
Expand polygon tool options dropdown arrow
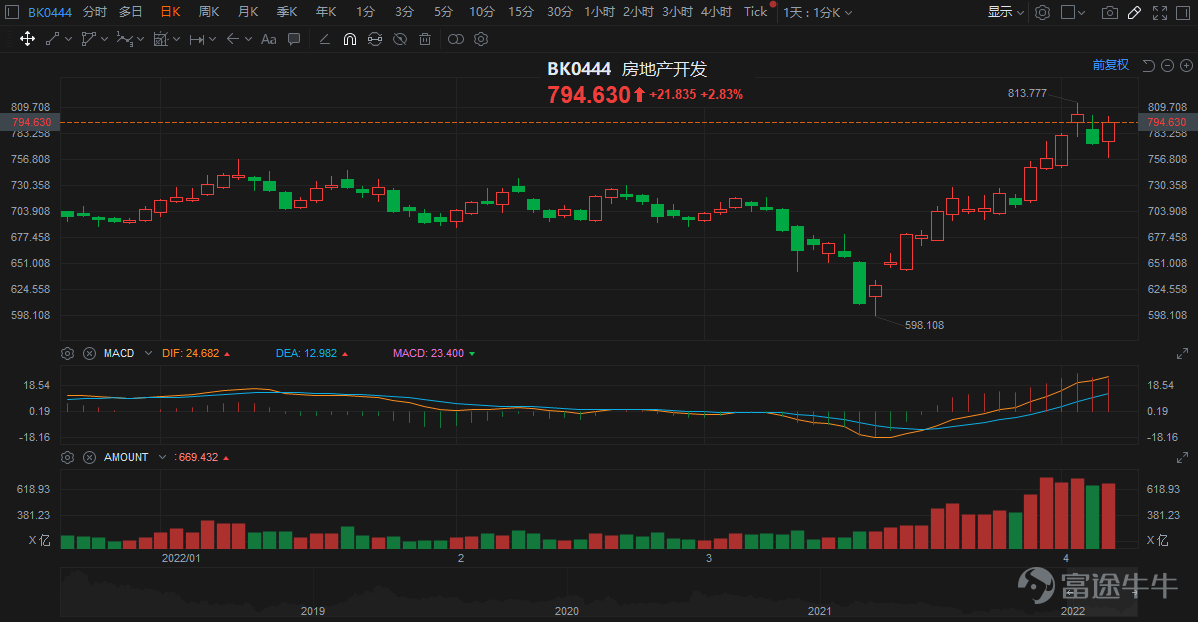pos(104,39)
